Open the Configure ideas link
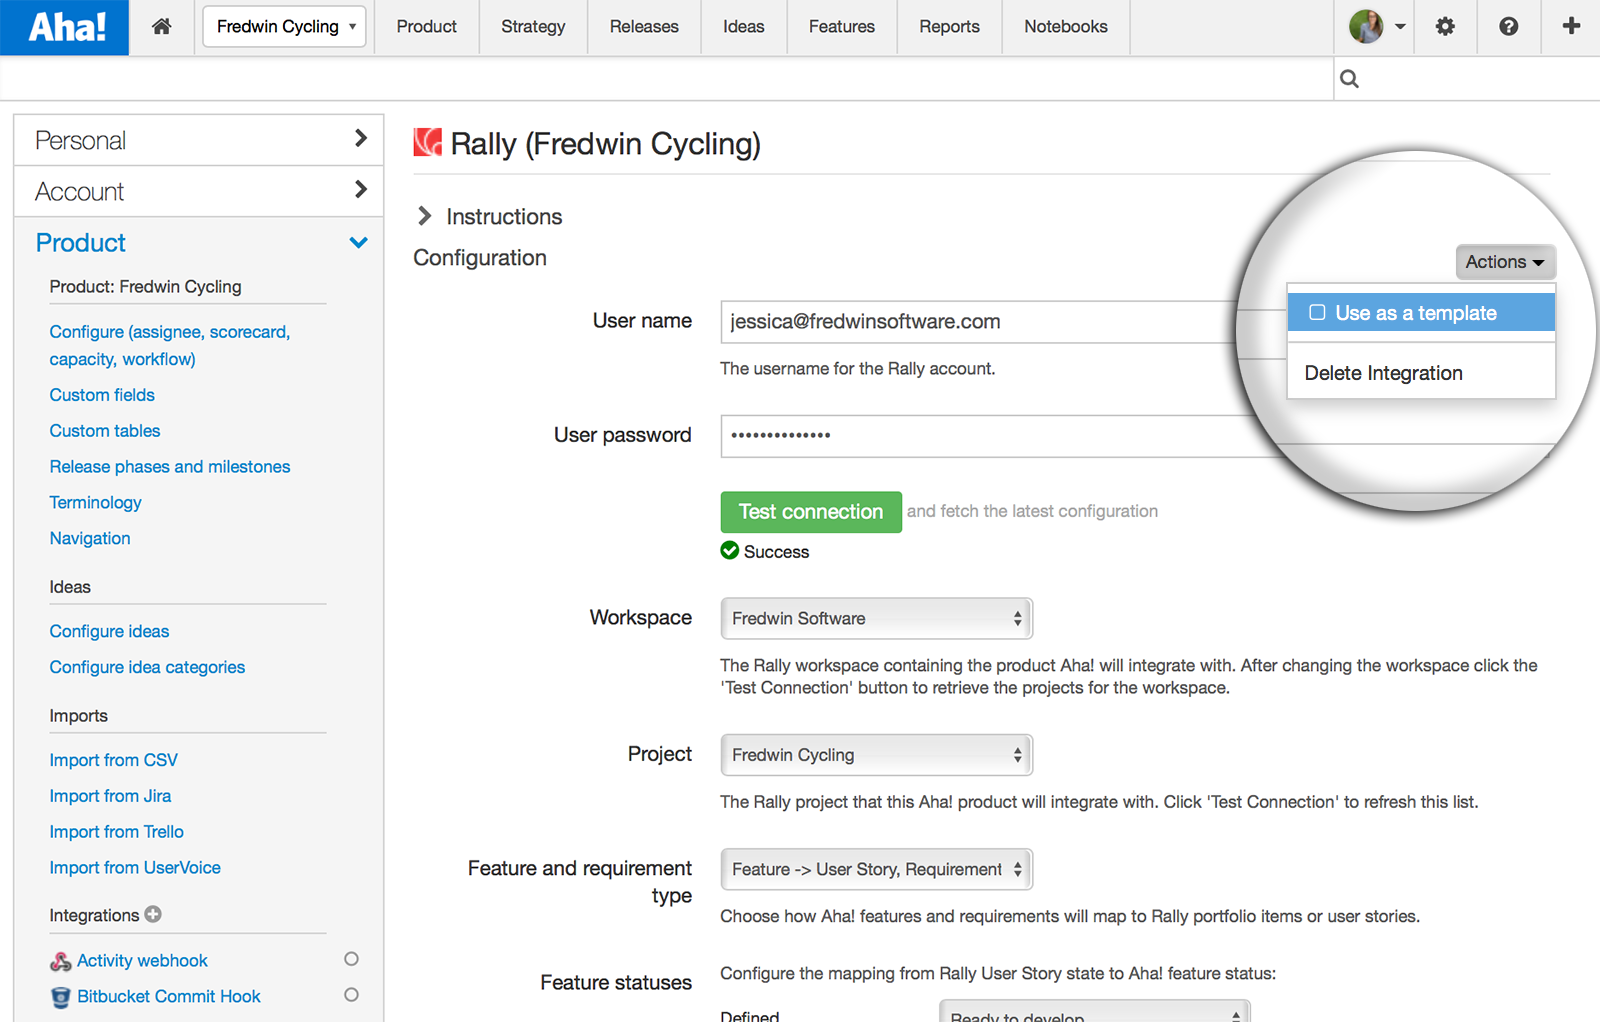1600x1022 pixels. tap(110, 631)
